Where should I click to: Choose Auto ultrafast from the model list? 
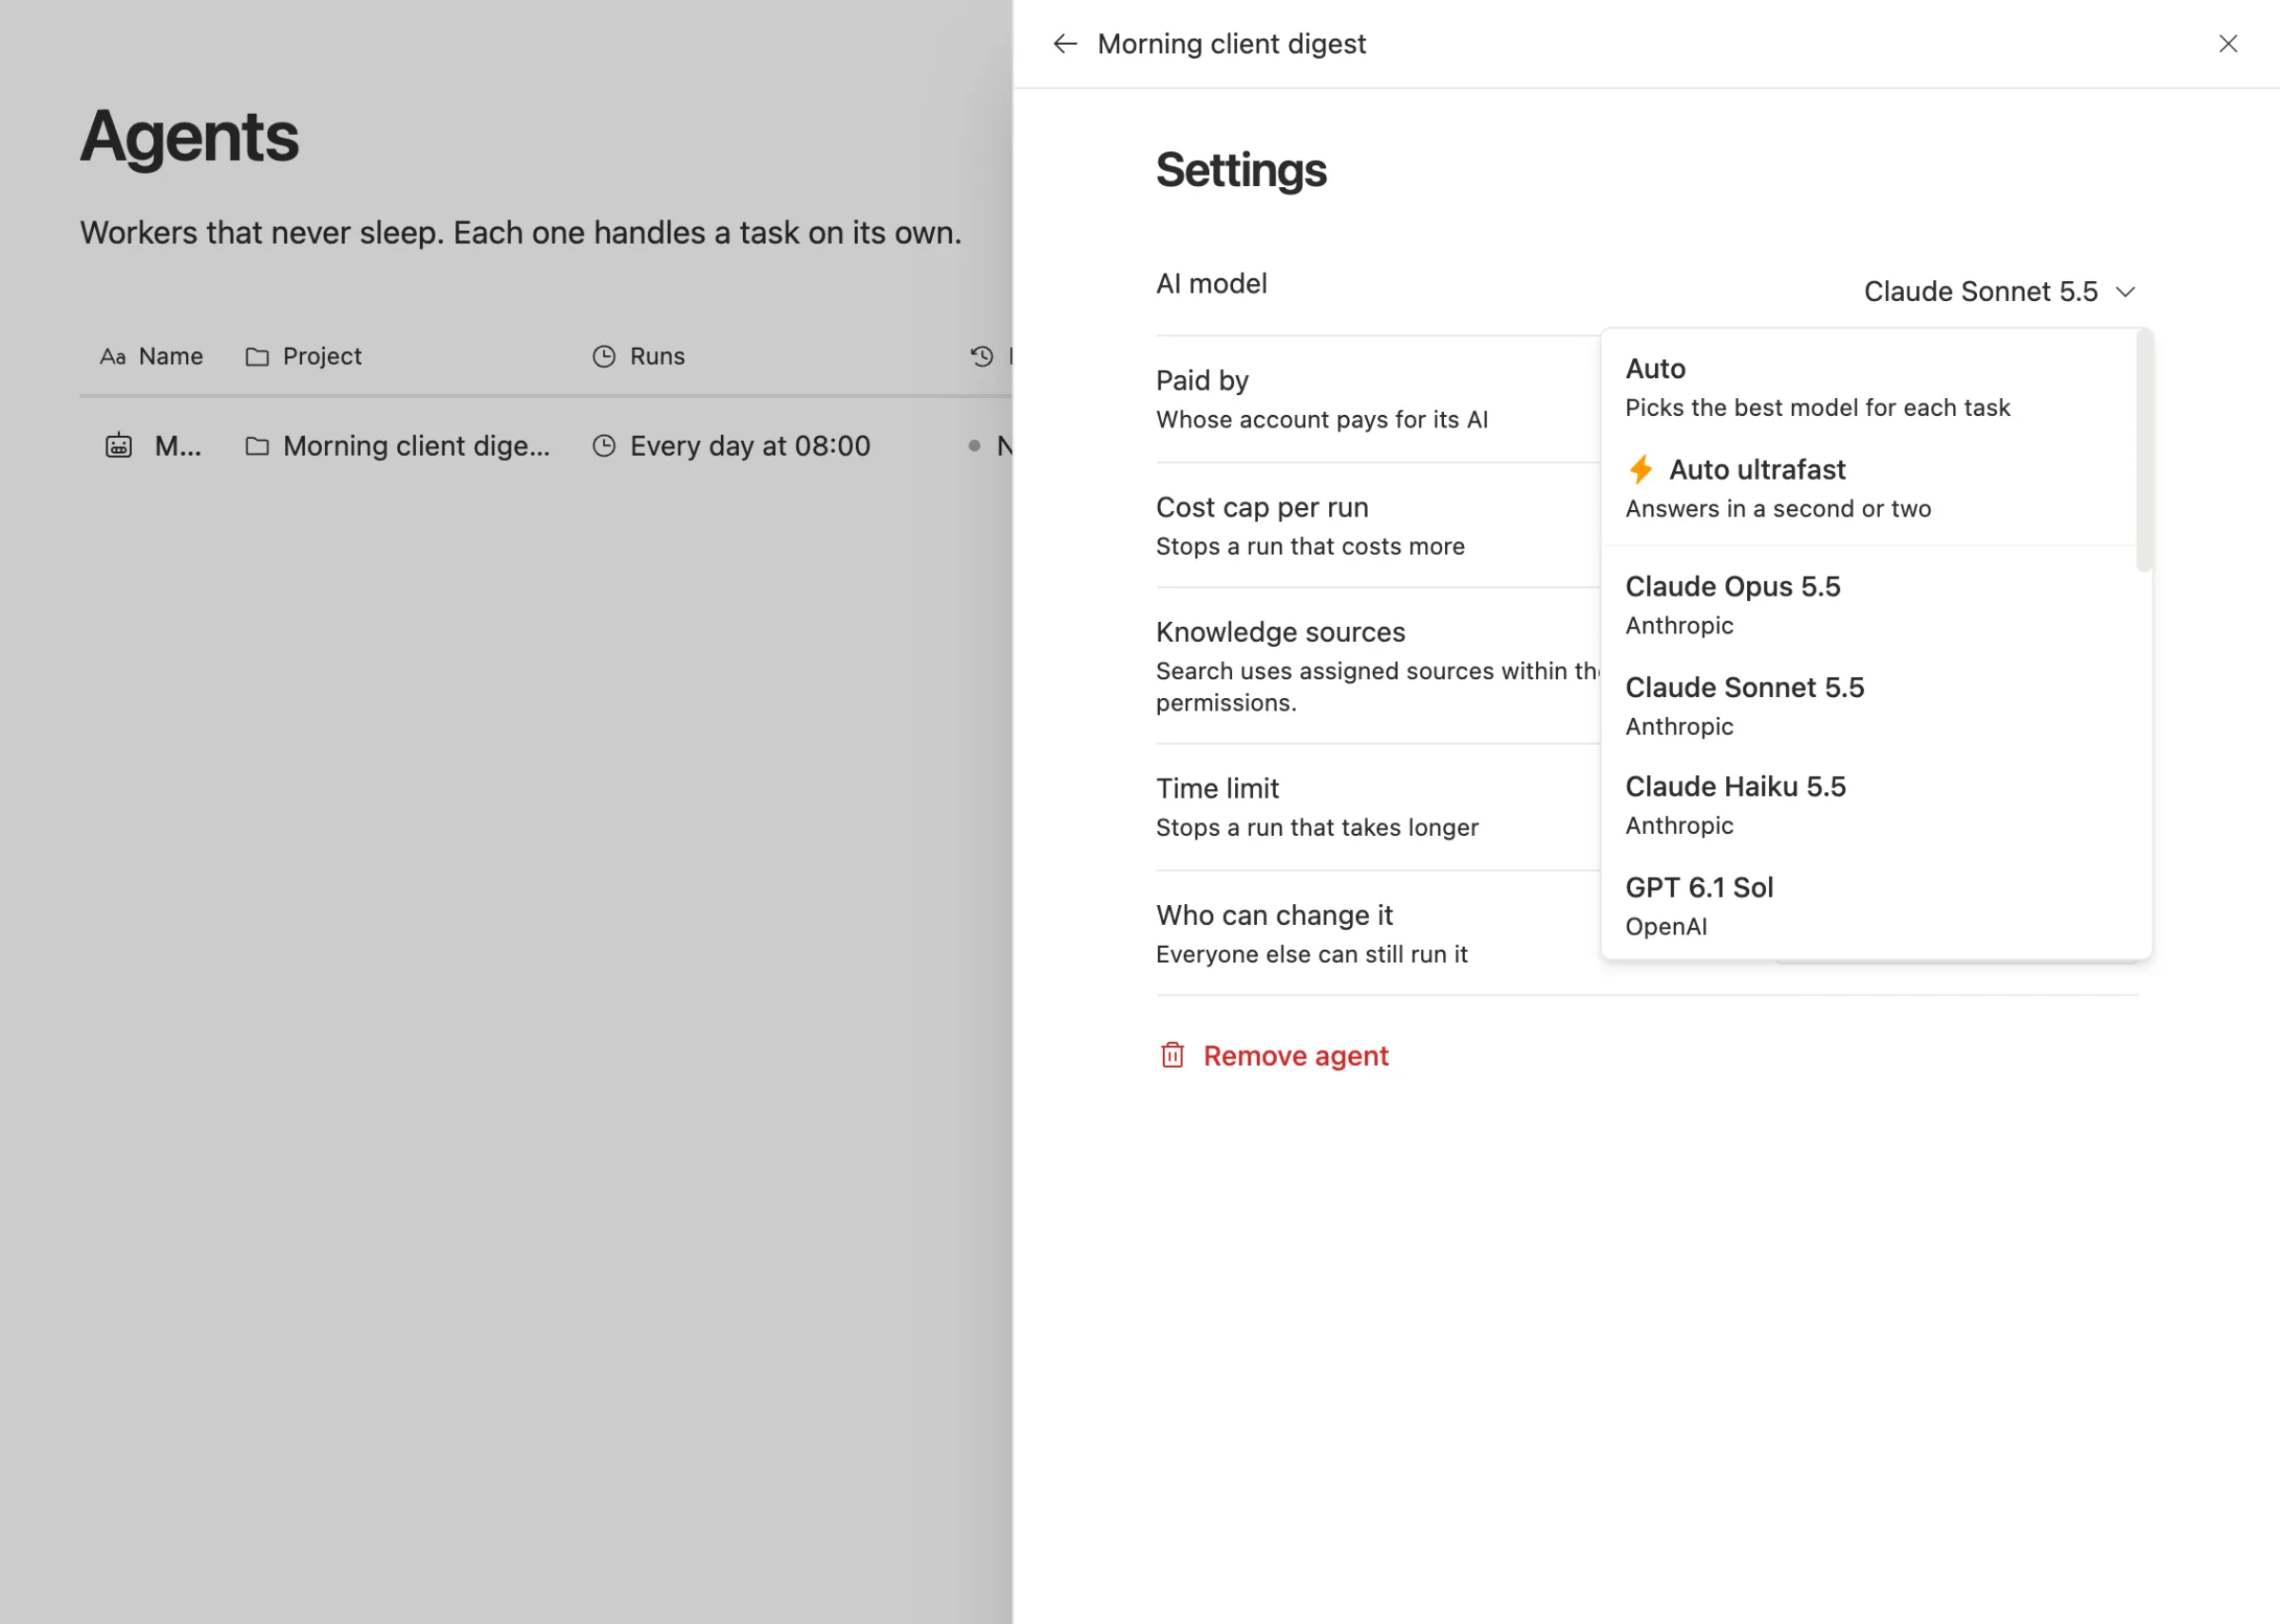tap(1868, 488)
